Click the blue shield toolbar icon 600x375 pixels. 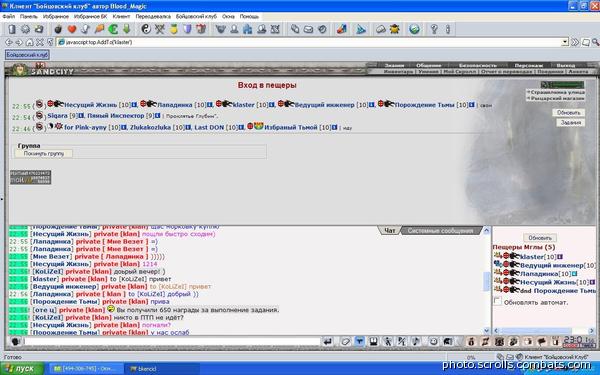tap(187, 29)
